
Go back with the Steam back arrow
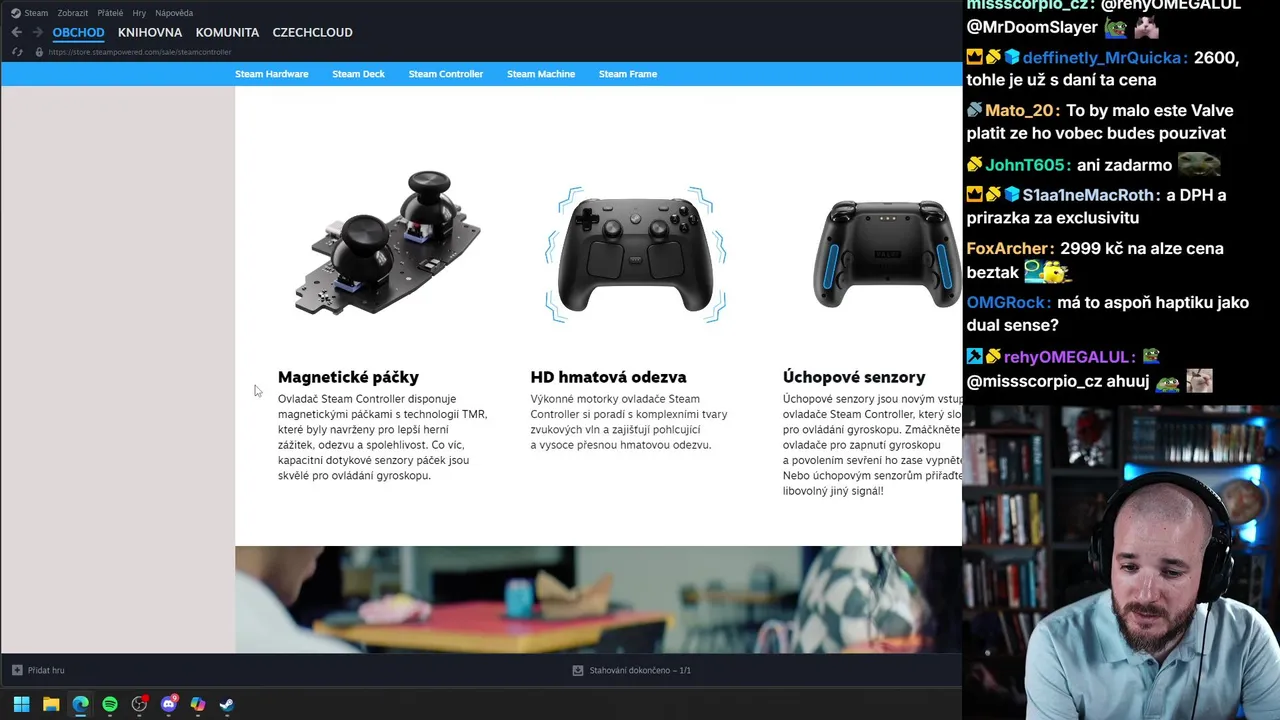coord(16,32)
